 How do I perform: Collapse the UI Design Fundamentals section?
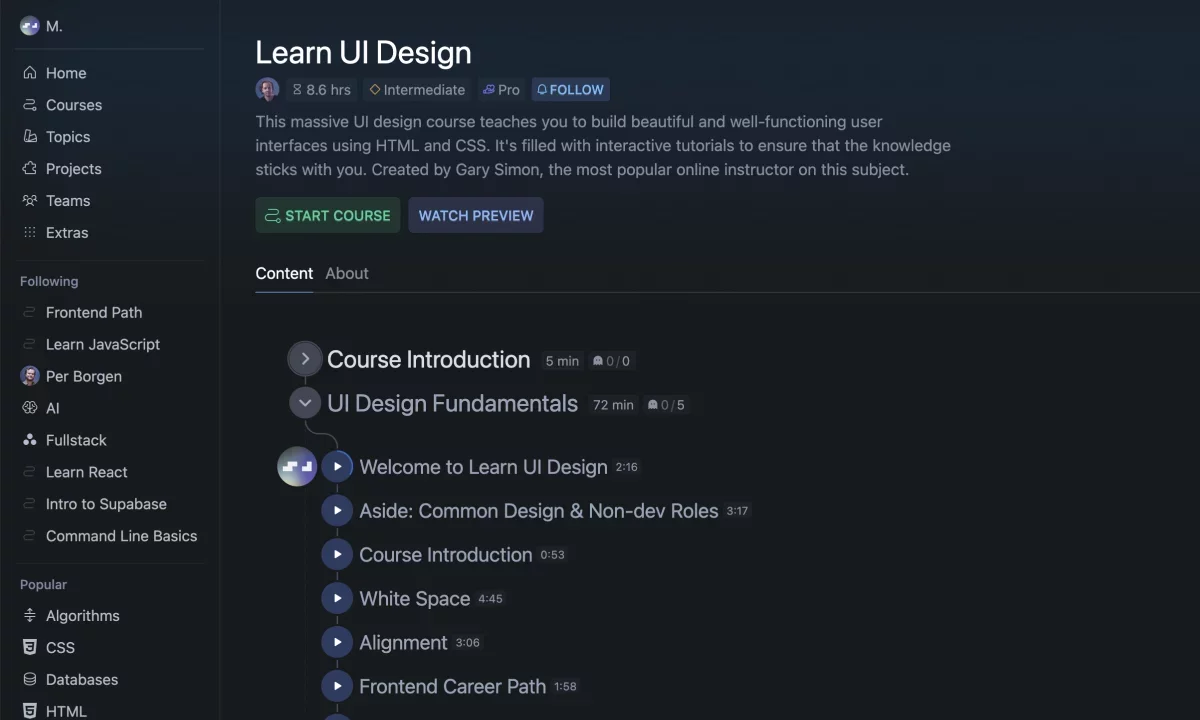tap(305, 404)
